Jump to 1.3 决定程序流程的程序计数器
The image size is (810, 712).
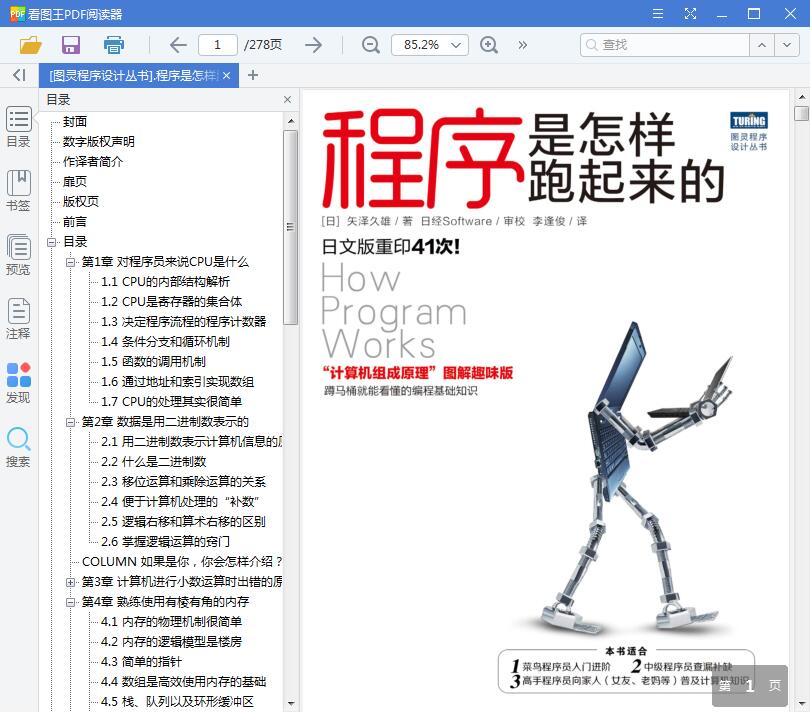183,321
